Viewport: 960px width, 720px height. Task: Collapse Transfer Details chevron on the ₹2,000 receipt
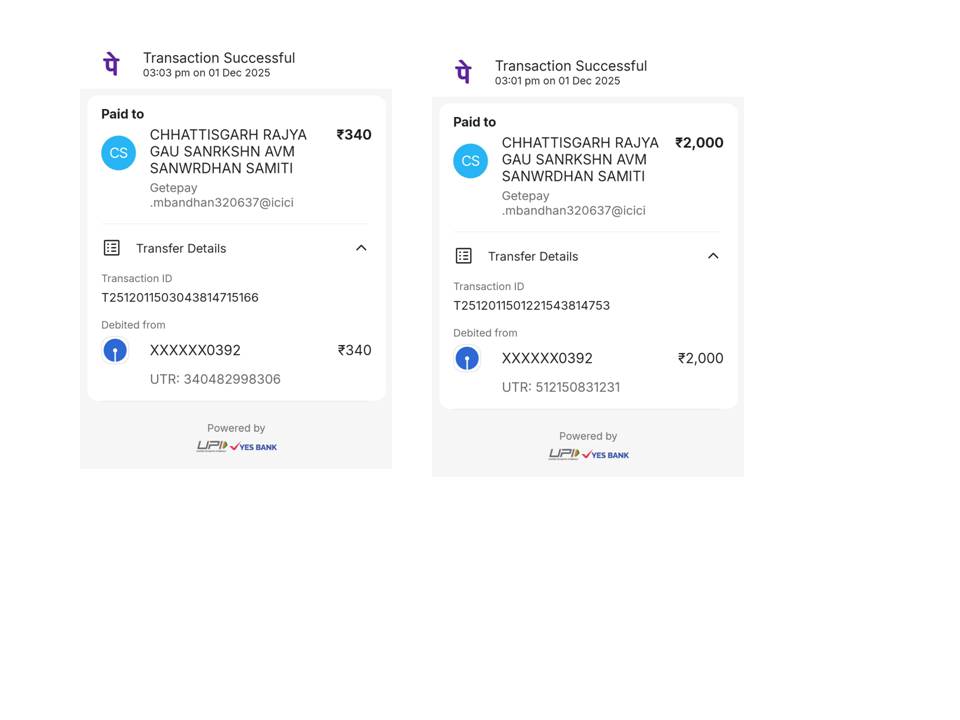(713, 256)
